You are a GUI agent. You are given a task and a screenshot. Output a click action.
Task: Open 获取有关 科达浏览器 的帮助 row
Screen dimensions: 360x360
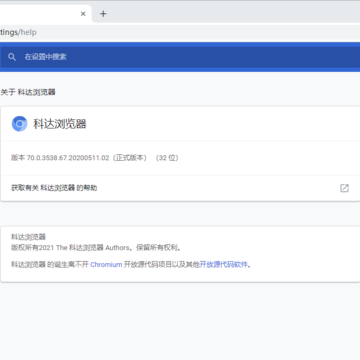[x=180, y=188]
